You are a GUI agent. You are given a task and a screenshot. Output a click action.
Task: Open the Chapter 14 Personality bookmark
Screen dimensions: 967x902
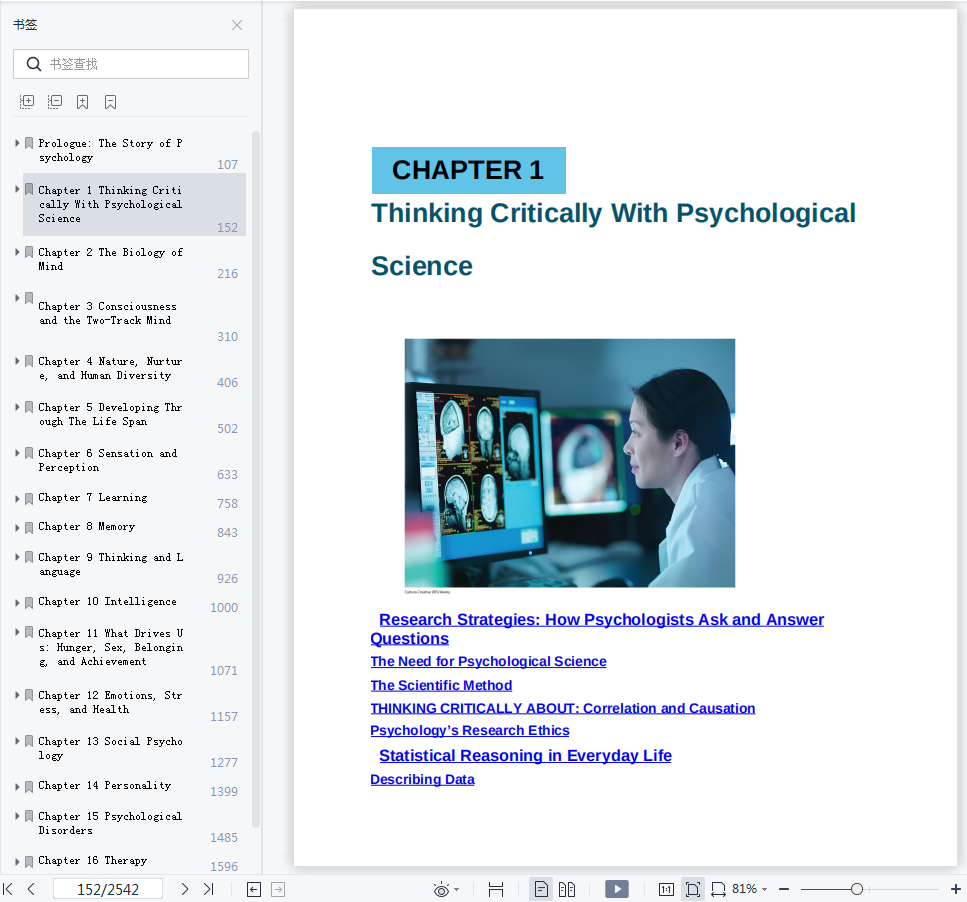tap(105, 785)
